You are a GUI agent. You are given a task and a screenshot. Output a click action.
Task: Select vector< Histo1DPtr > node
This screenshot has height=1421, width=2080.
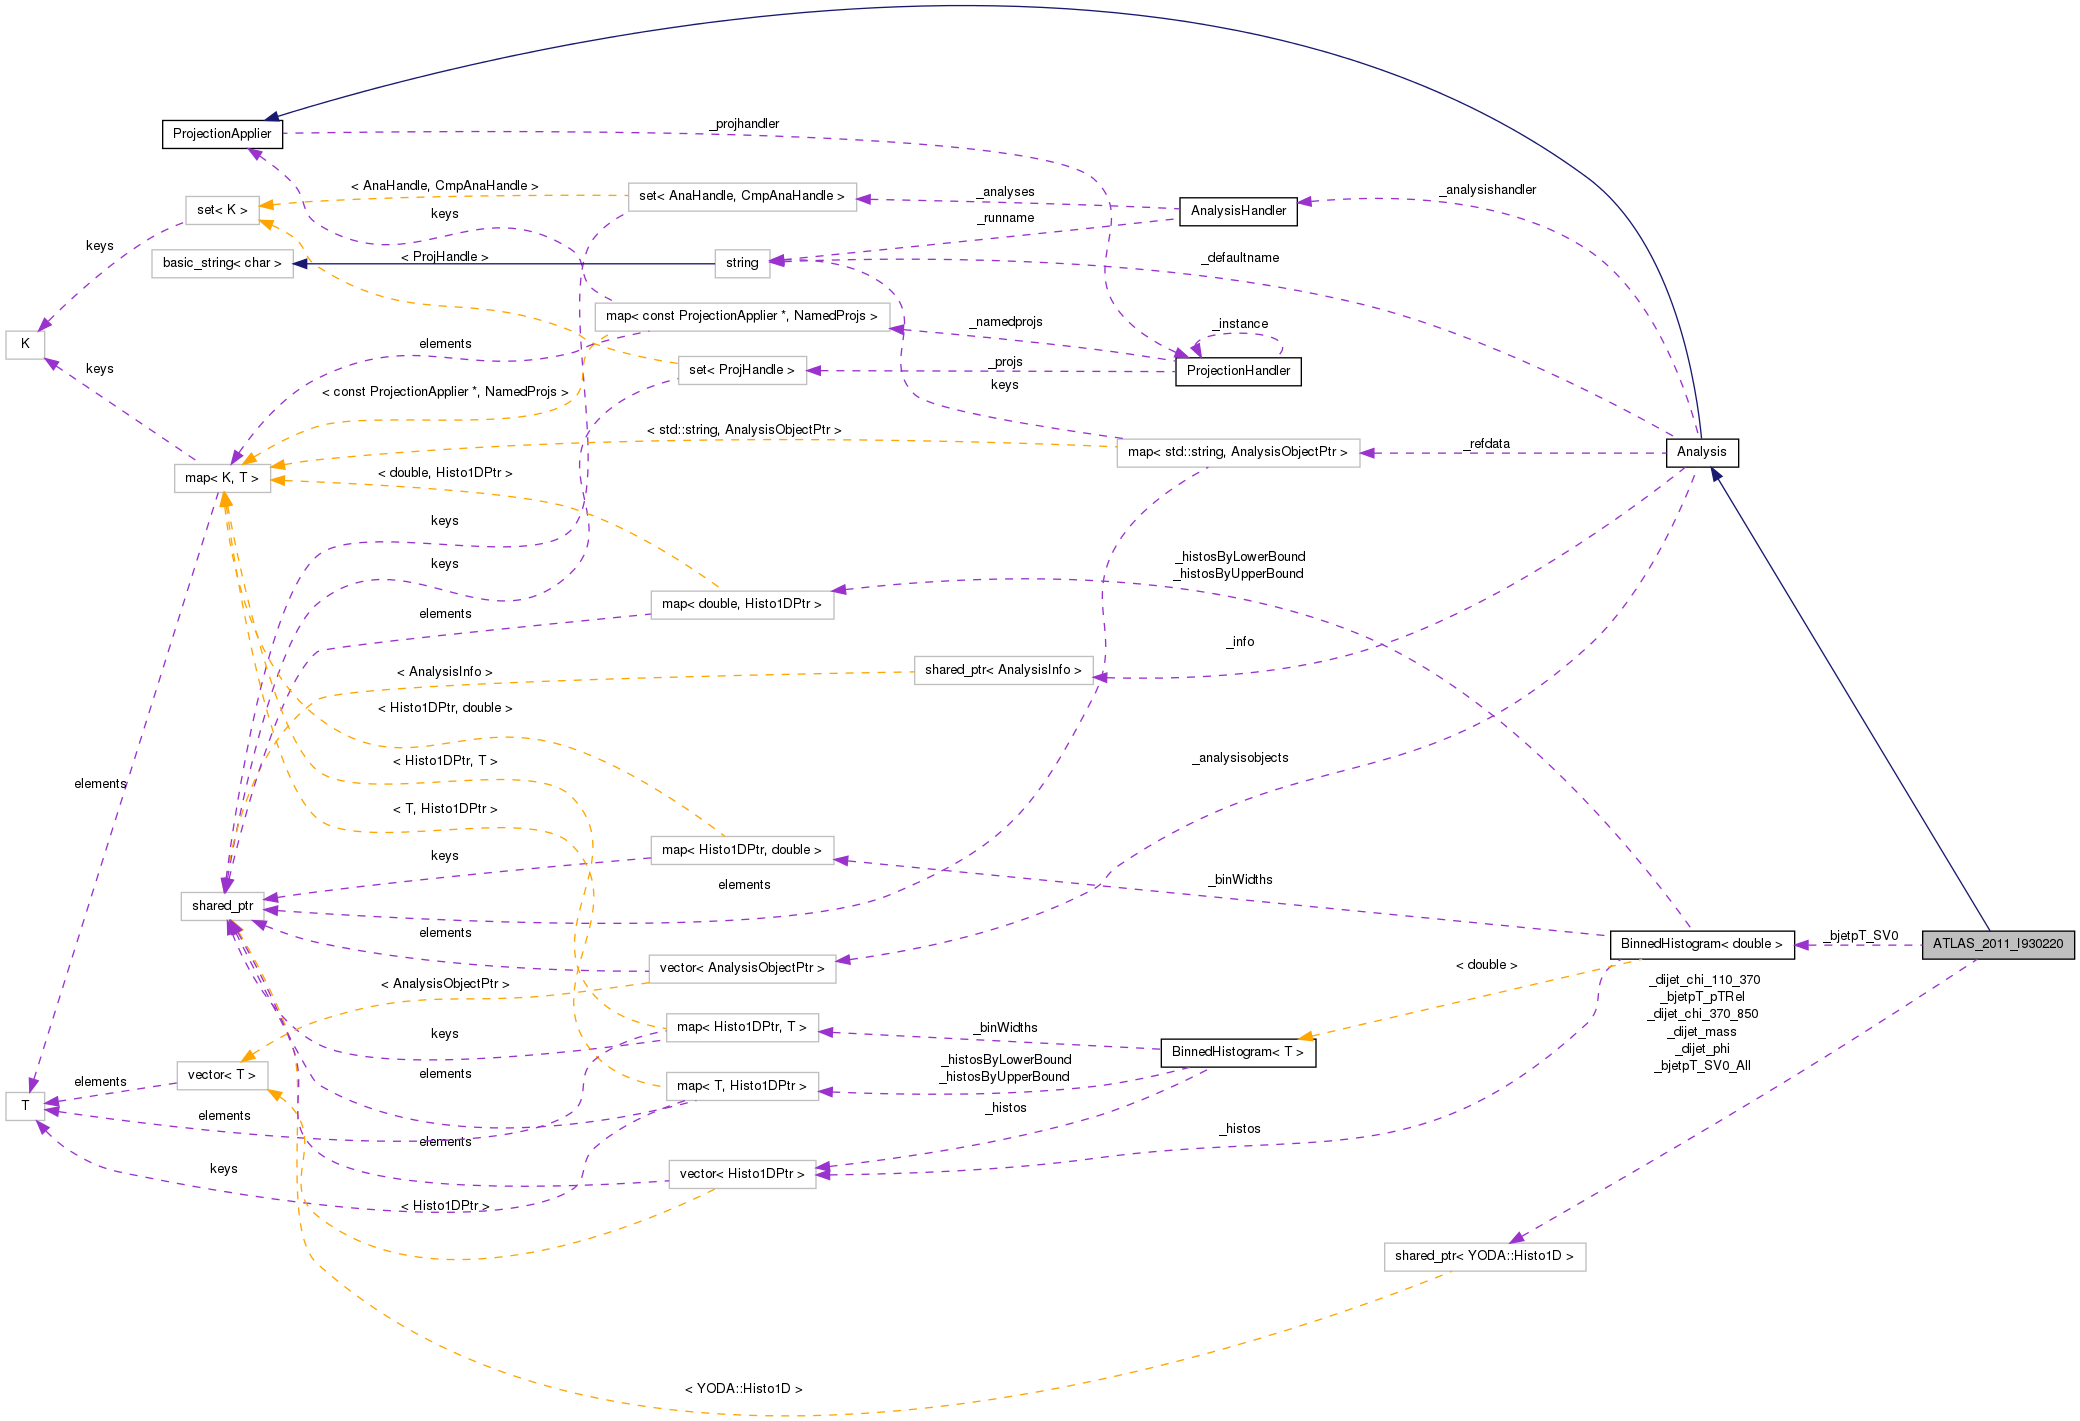[x=742, y=1174]
